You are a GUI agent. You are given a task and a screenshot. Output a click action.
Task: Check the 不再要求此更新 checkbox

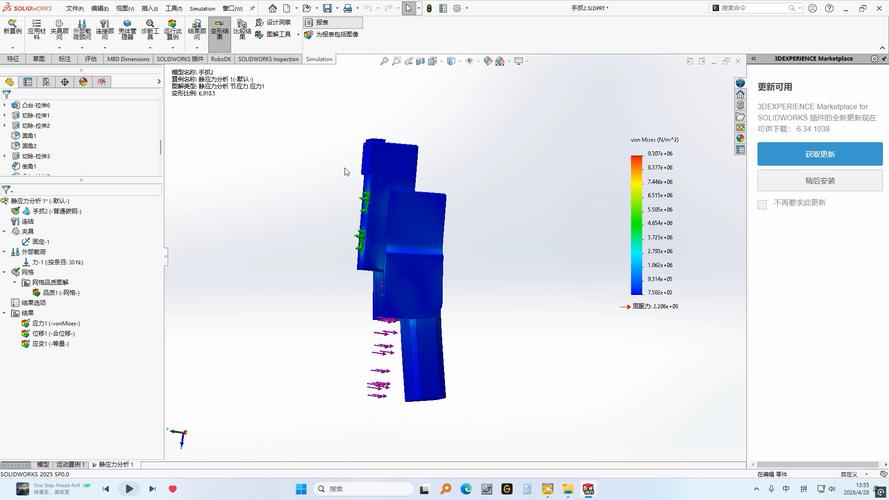point(762,204)
